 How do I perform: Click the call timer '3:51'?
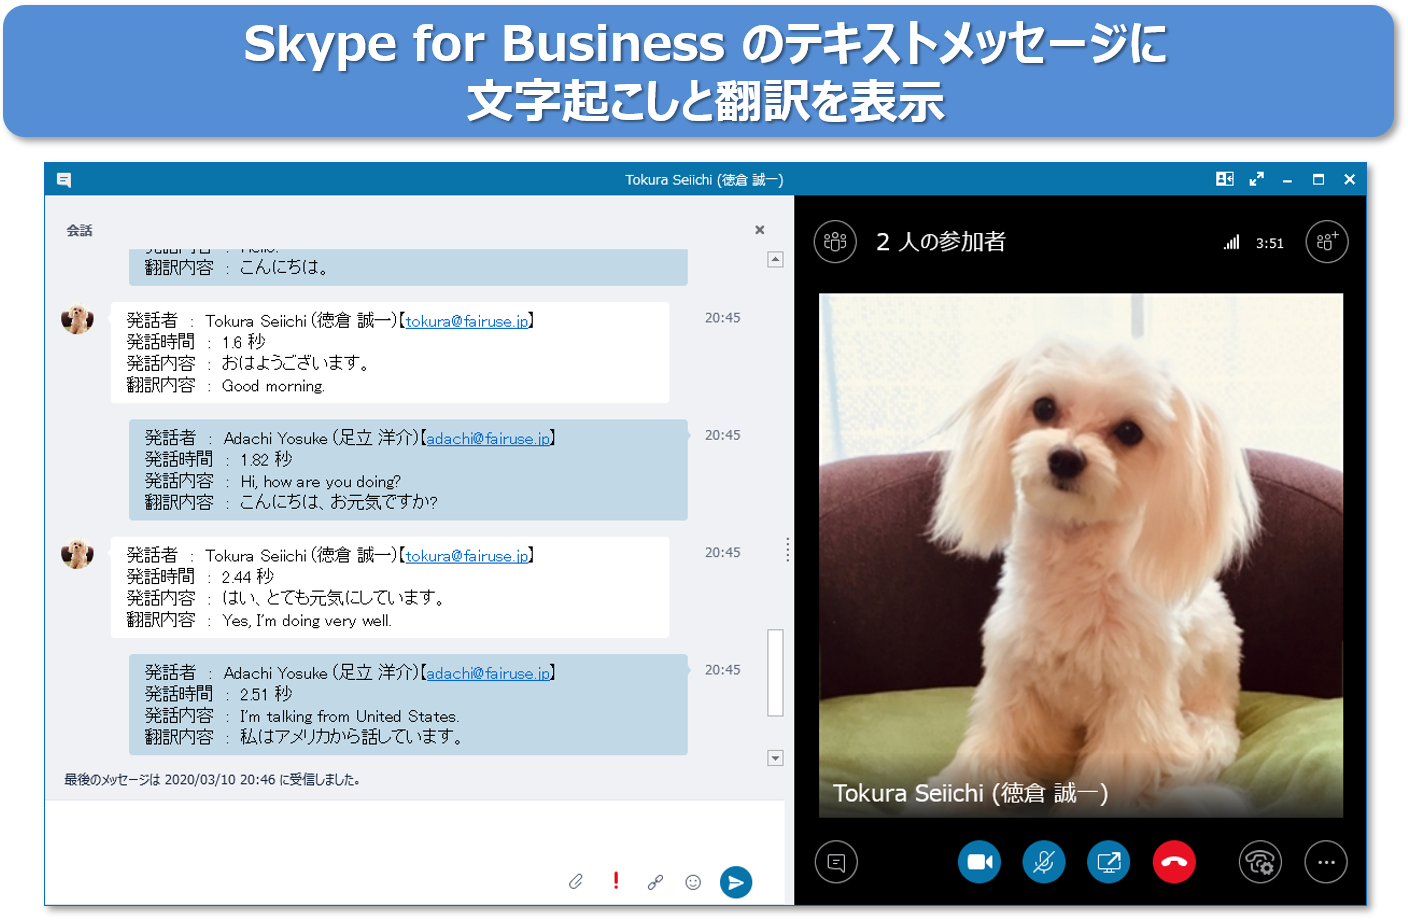1270,243
